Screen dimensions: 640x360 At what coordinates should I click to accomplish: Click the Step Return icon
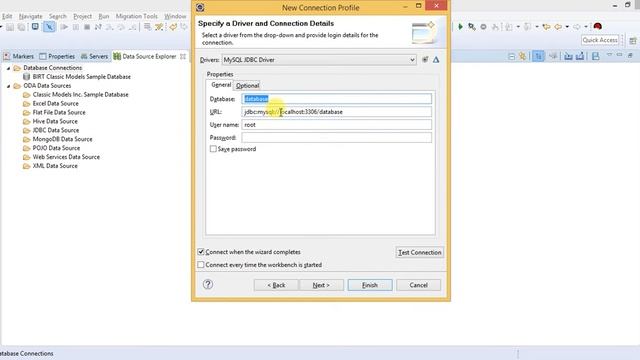click(x=132, y=27)
